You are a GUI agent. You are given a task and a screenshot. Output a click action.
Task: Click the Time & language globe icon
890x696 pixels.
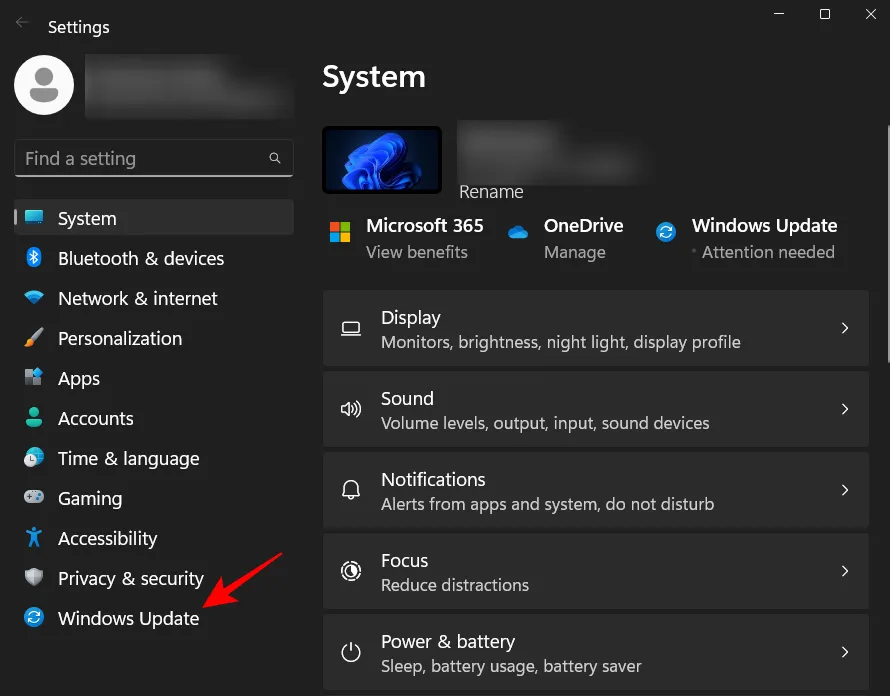point(34,458)
